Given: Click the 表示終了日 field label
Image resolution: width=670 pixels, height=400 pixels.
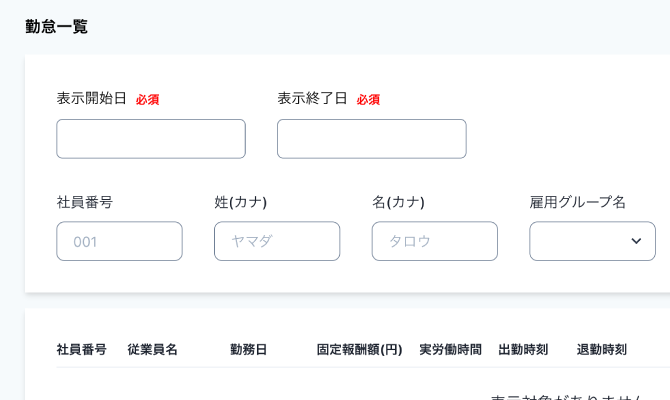Looking at the screenshot, I should [x=312, y=98].
